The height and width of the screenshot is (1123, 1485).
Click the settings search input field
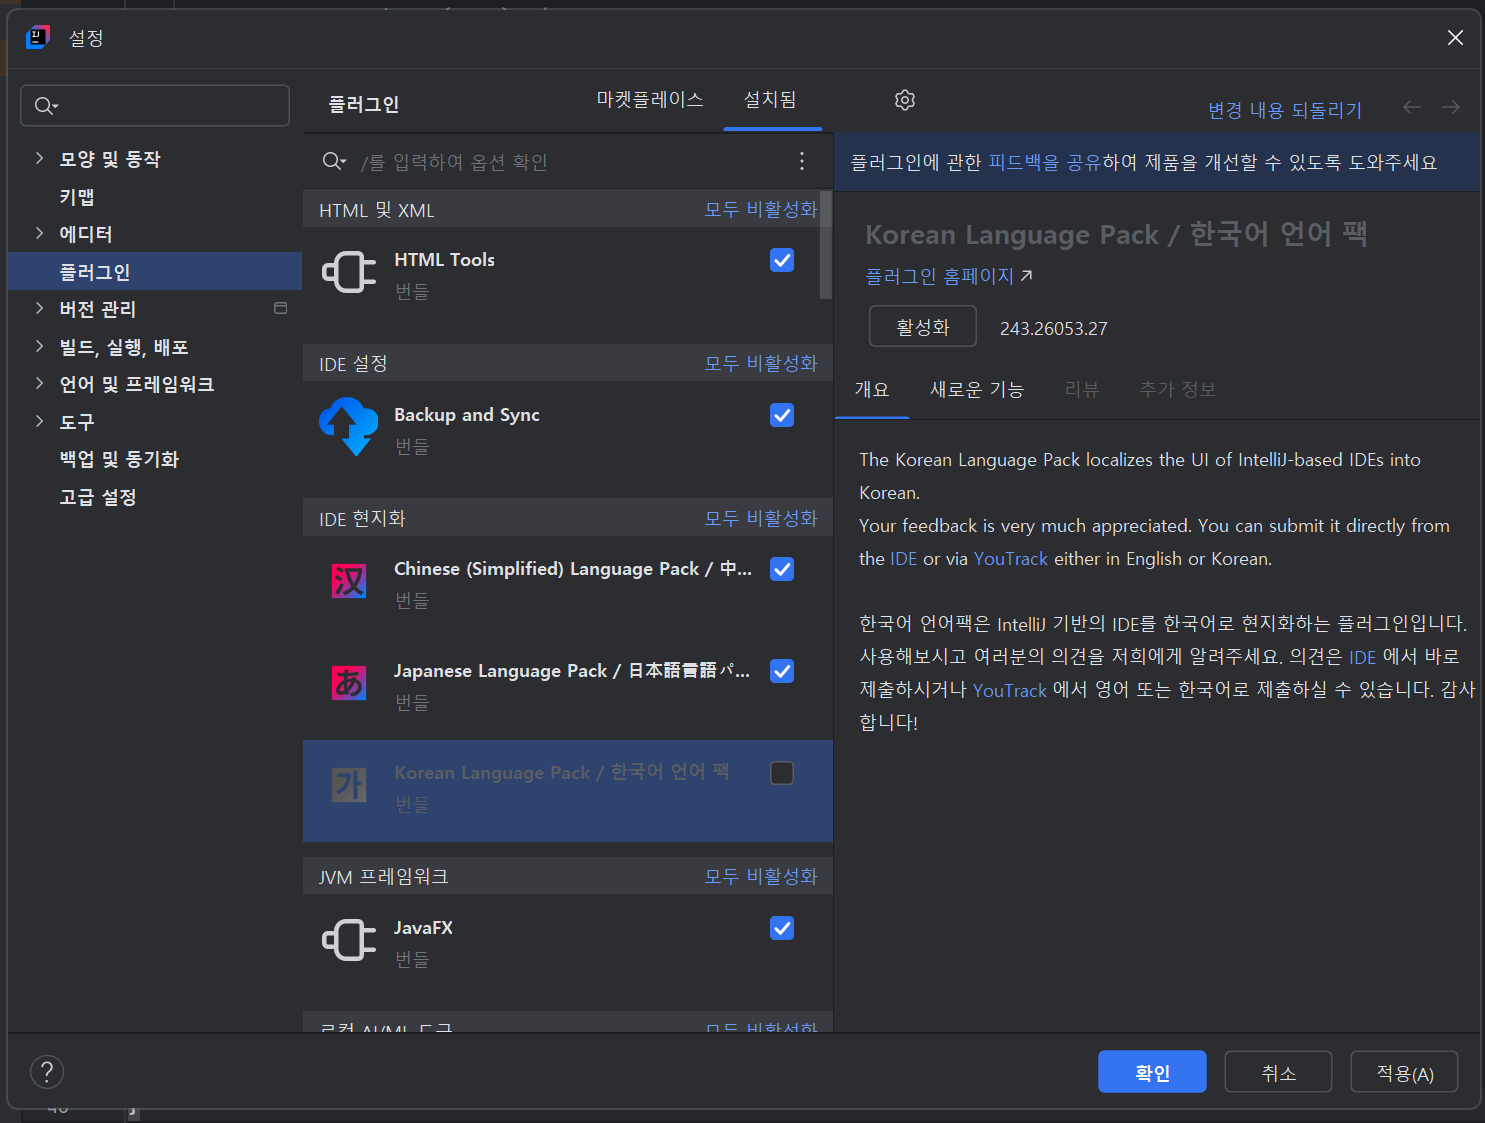point(155,106)
